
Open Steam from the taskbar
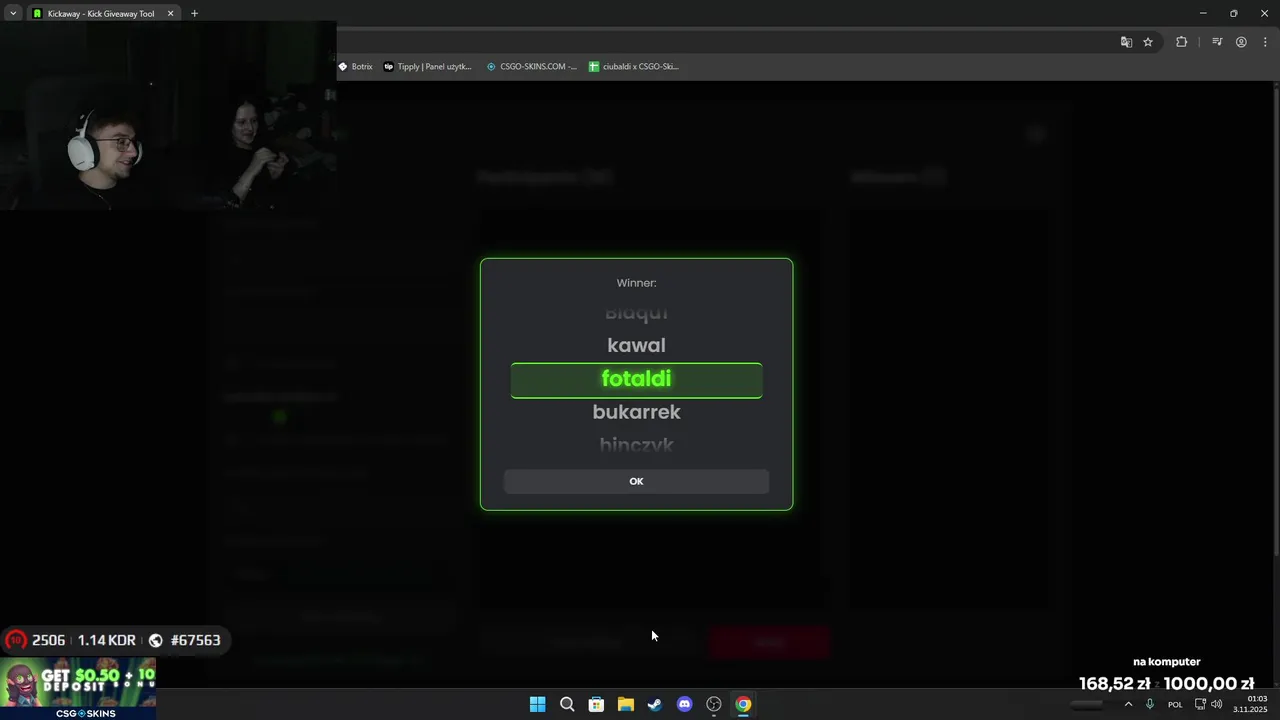(655, 704)
